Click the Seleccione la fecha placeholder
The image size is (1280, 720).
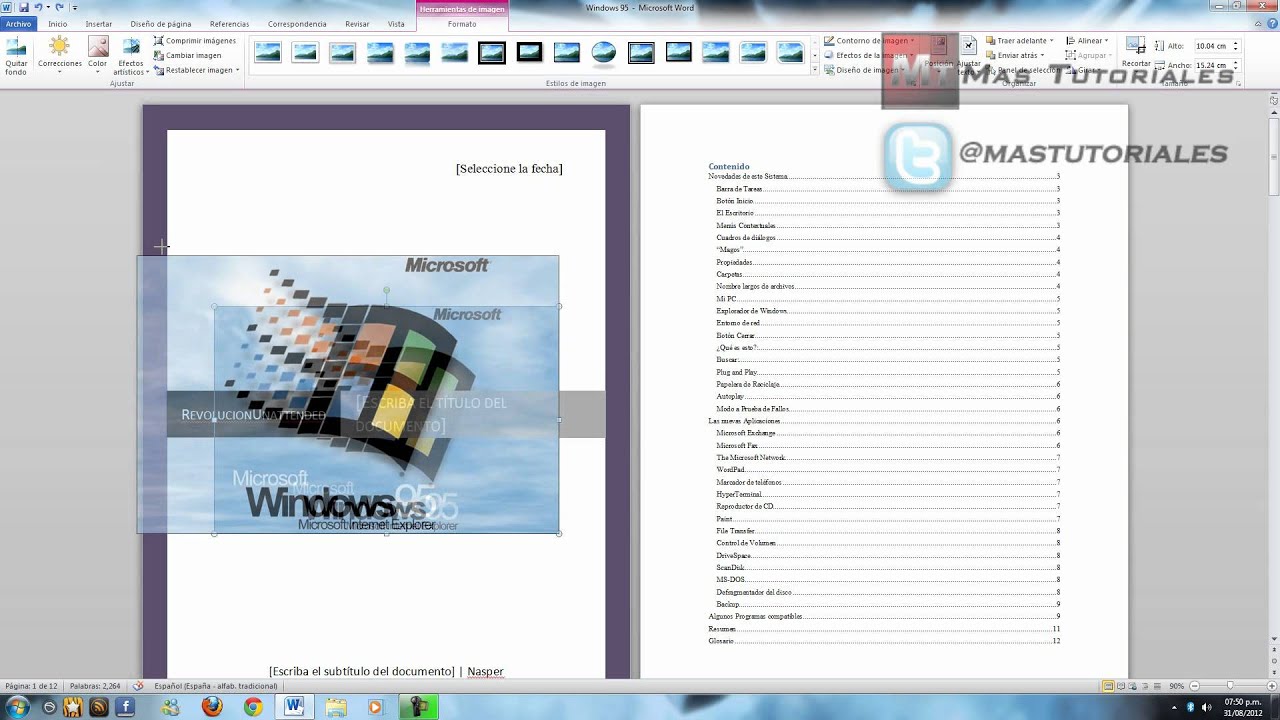pyautogui.click(x=509, y=168)
